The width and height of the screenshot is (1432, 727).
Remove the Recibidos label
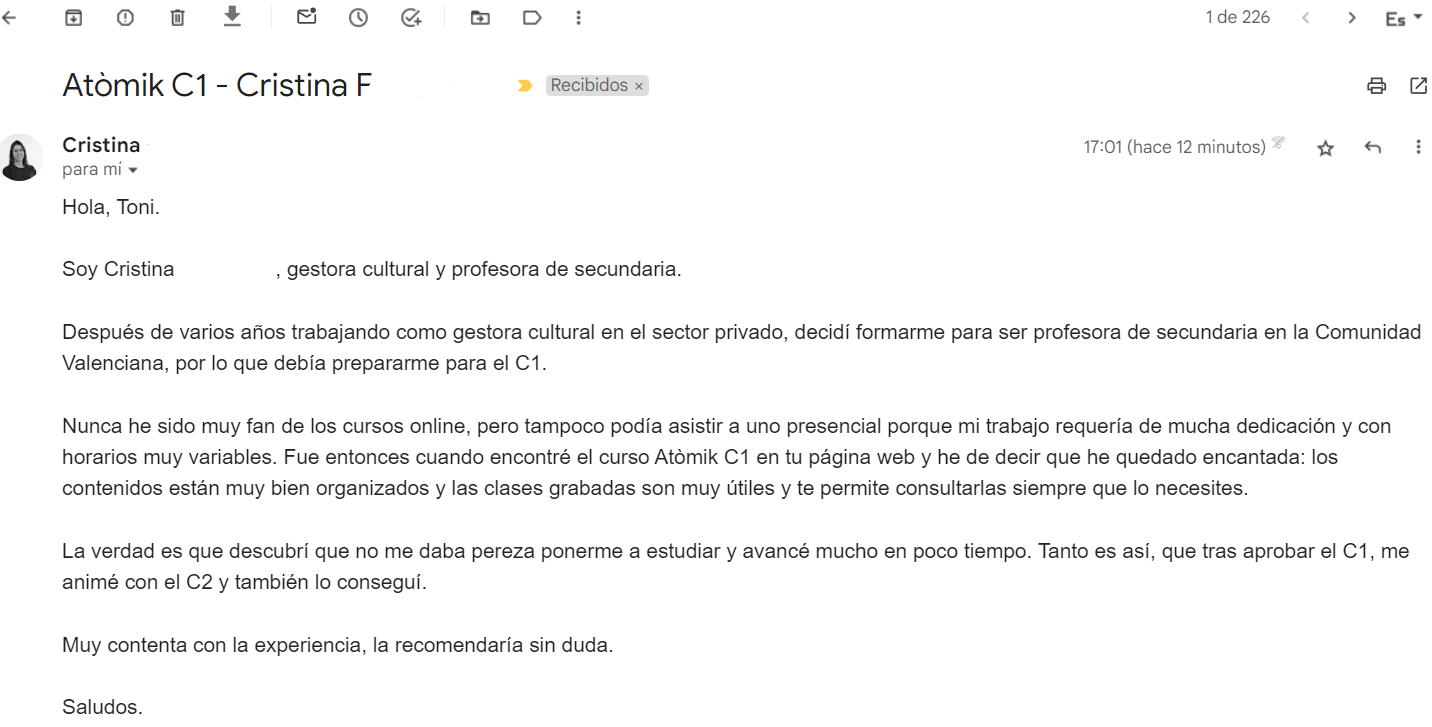[x=638, y=86]
